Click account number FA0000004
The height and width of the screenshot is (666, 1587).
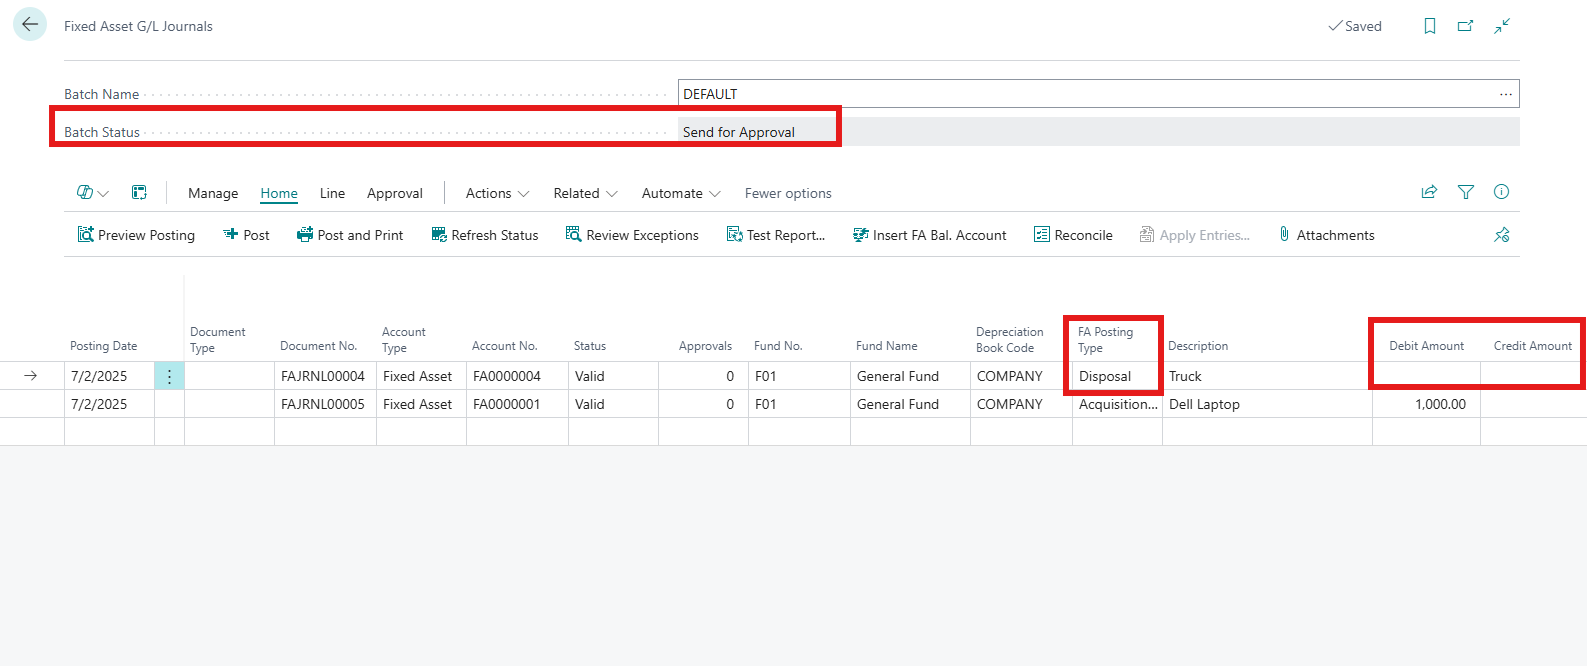pos(507,376)
